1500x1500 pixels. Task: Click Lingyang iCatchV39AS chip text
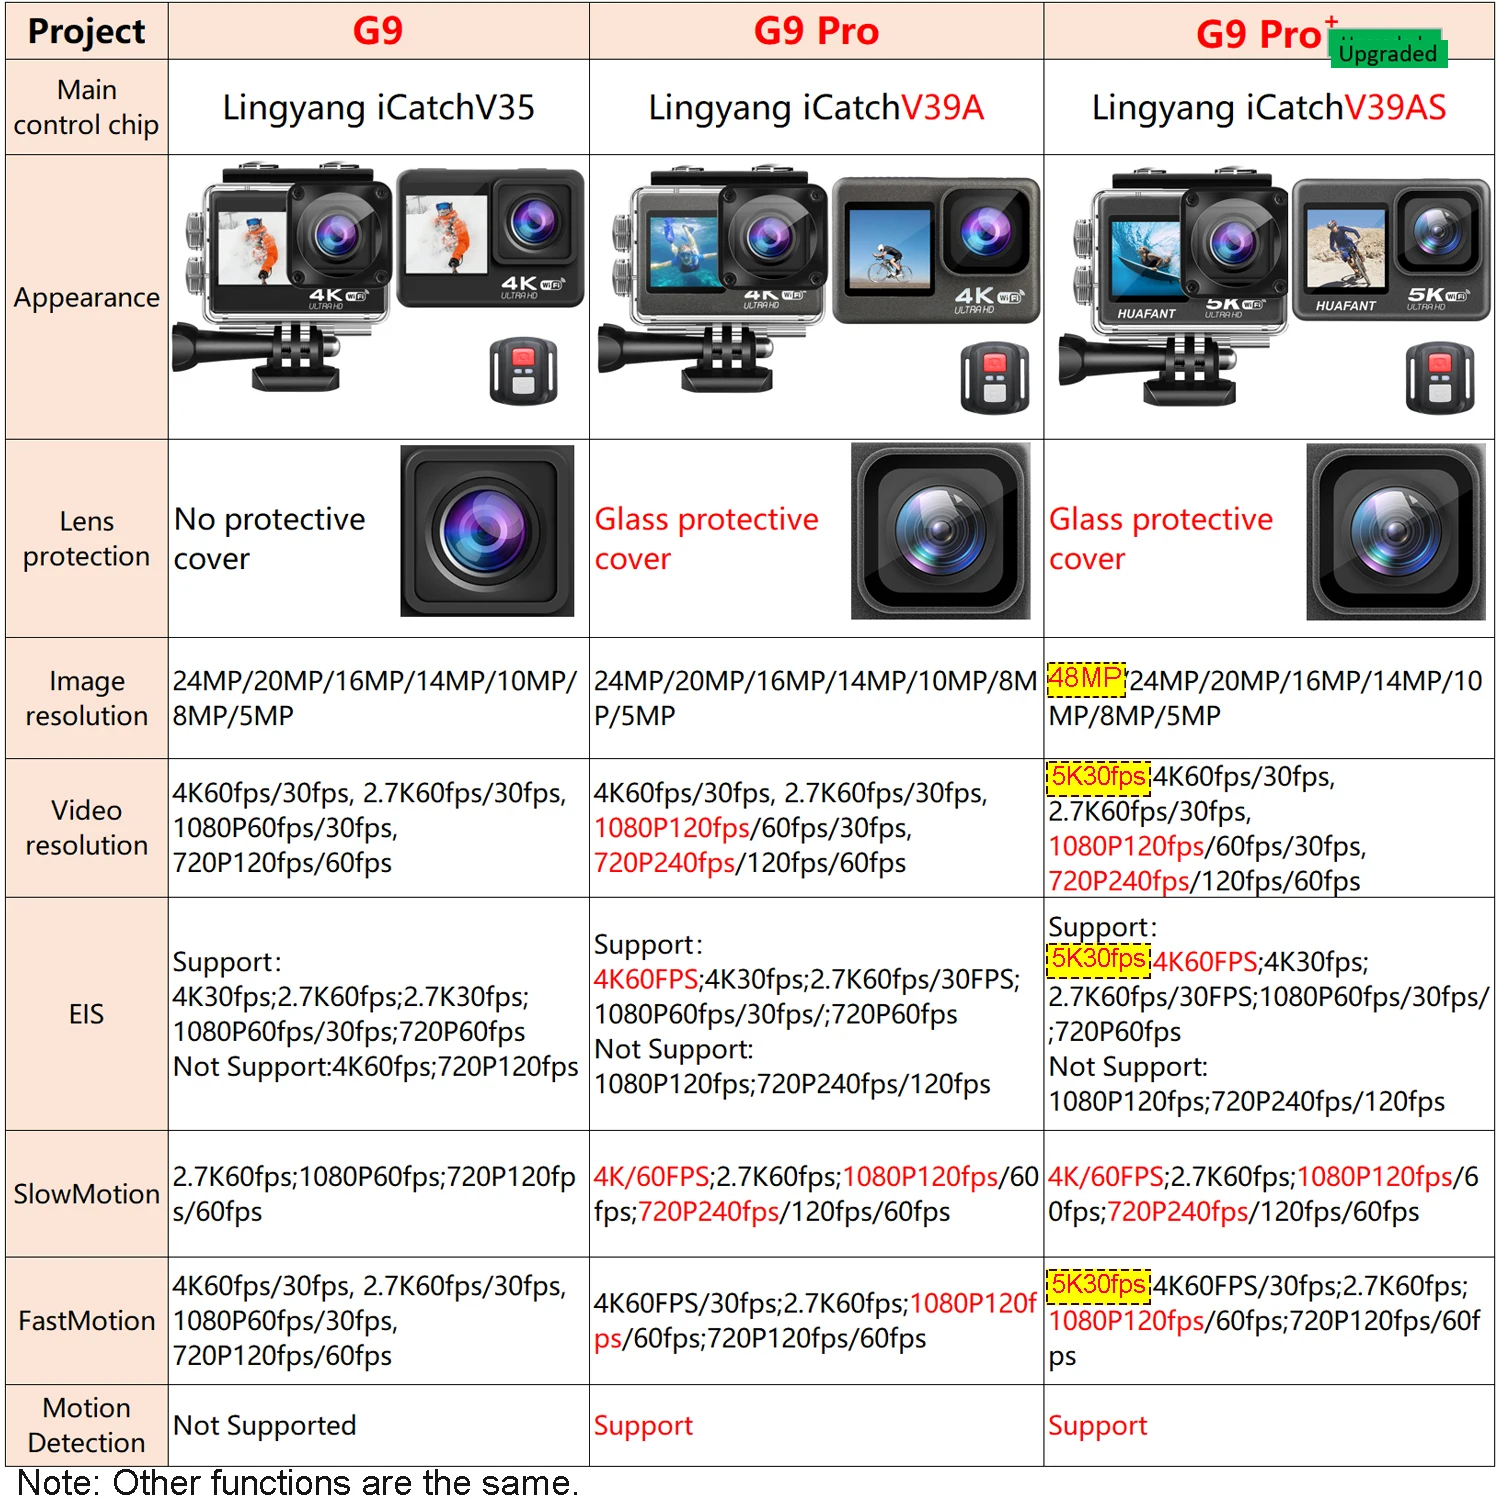pyautogui.click(x=1269, y=107)
